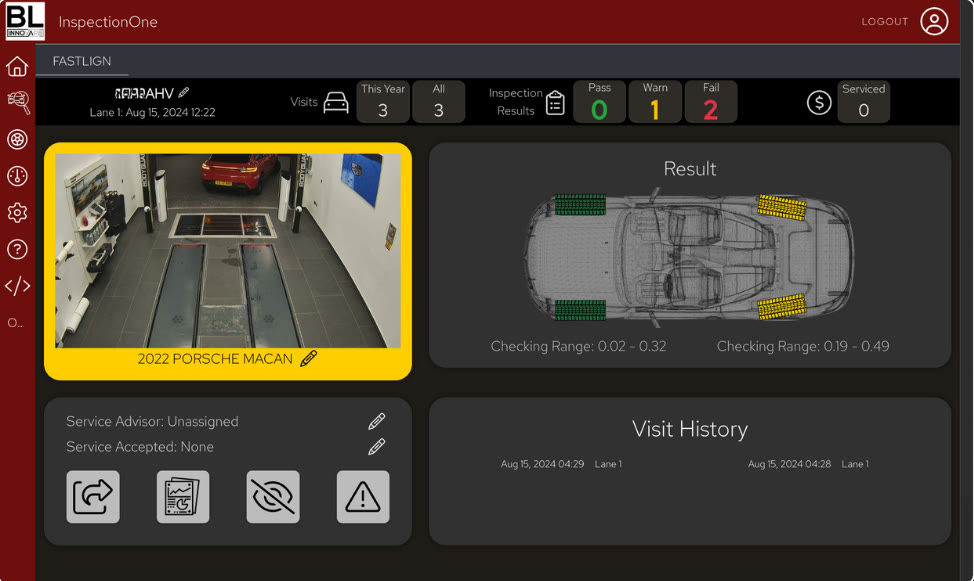Open the lane camera image thumbnail

(228, 250)
